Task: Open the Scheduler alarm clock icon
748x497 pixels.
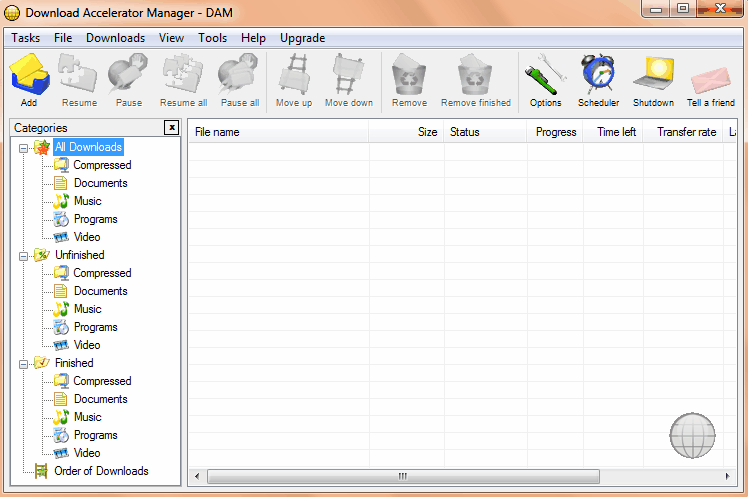Action: [x=598, y=74]
